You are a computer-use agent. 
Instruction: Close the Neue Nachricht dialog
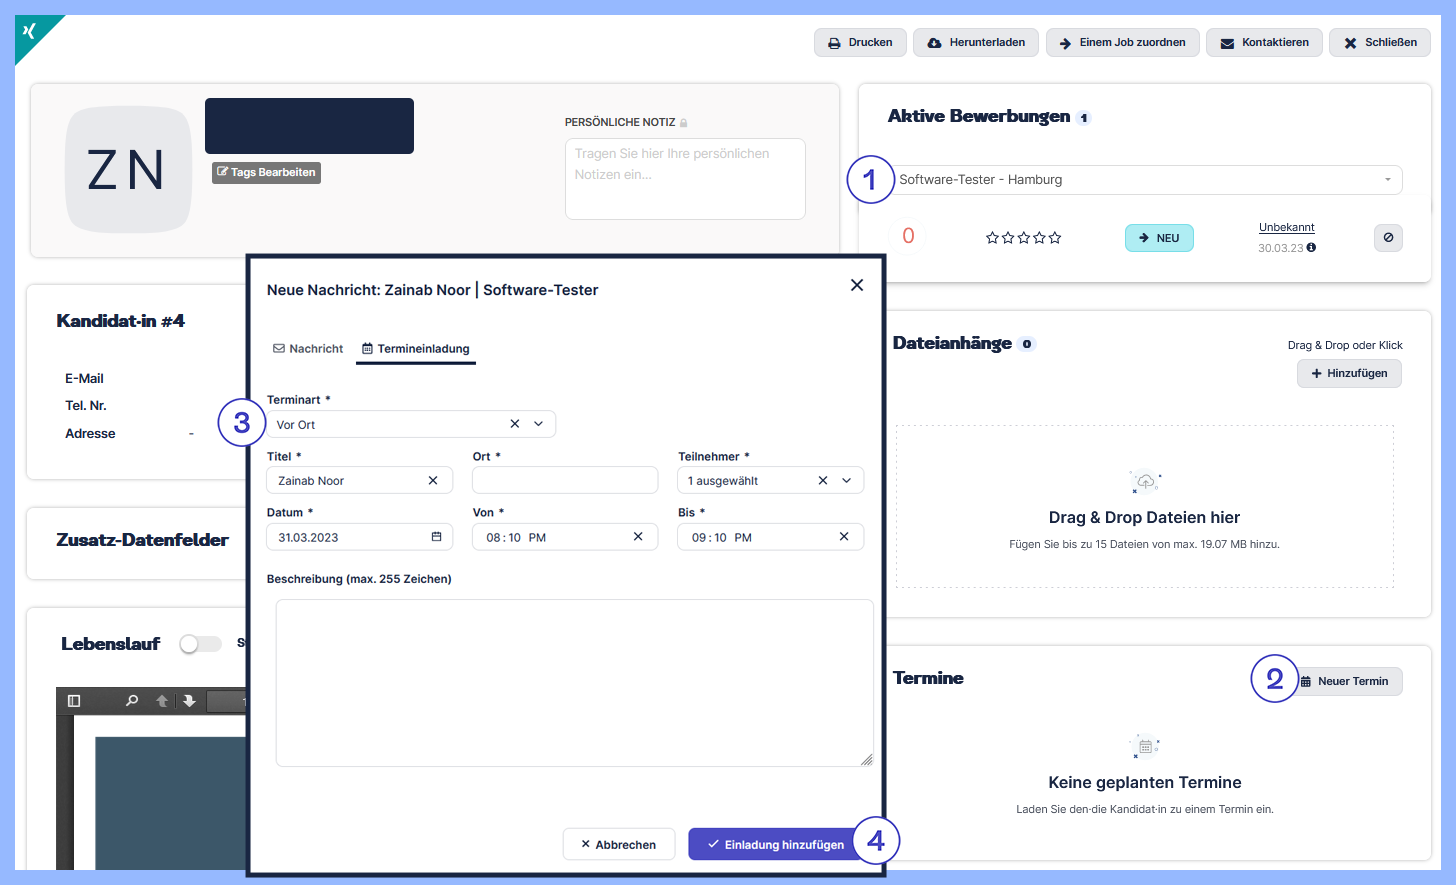point(857,285)
